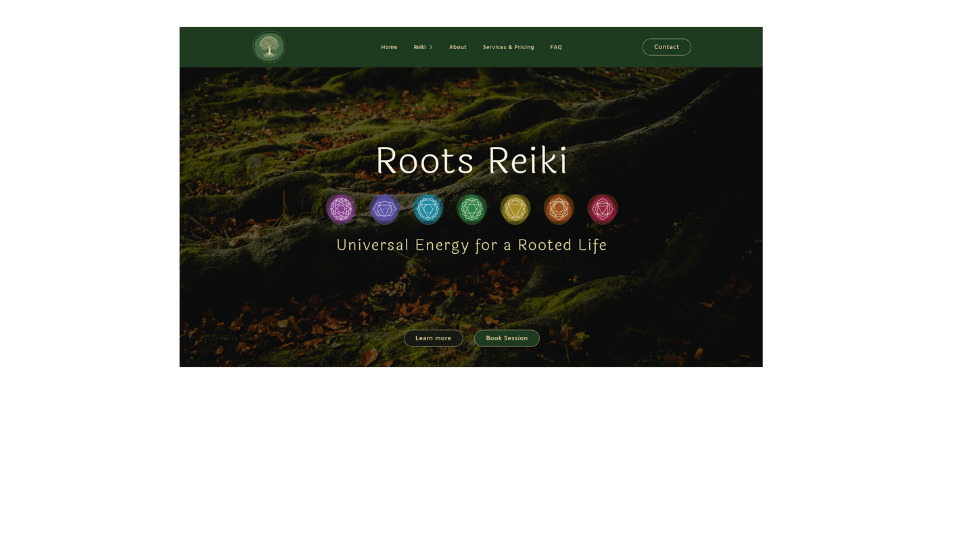The height and width of the screenshot is (540, 960).
Task: Select the indigo third-eye chakra icon
Action: 385,209
